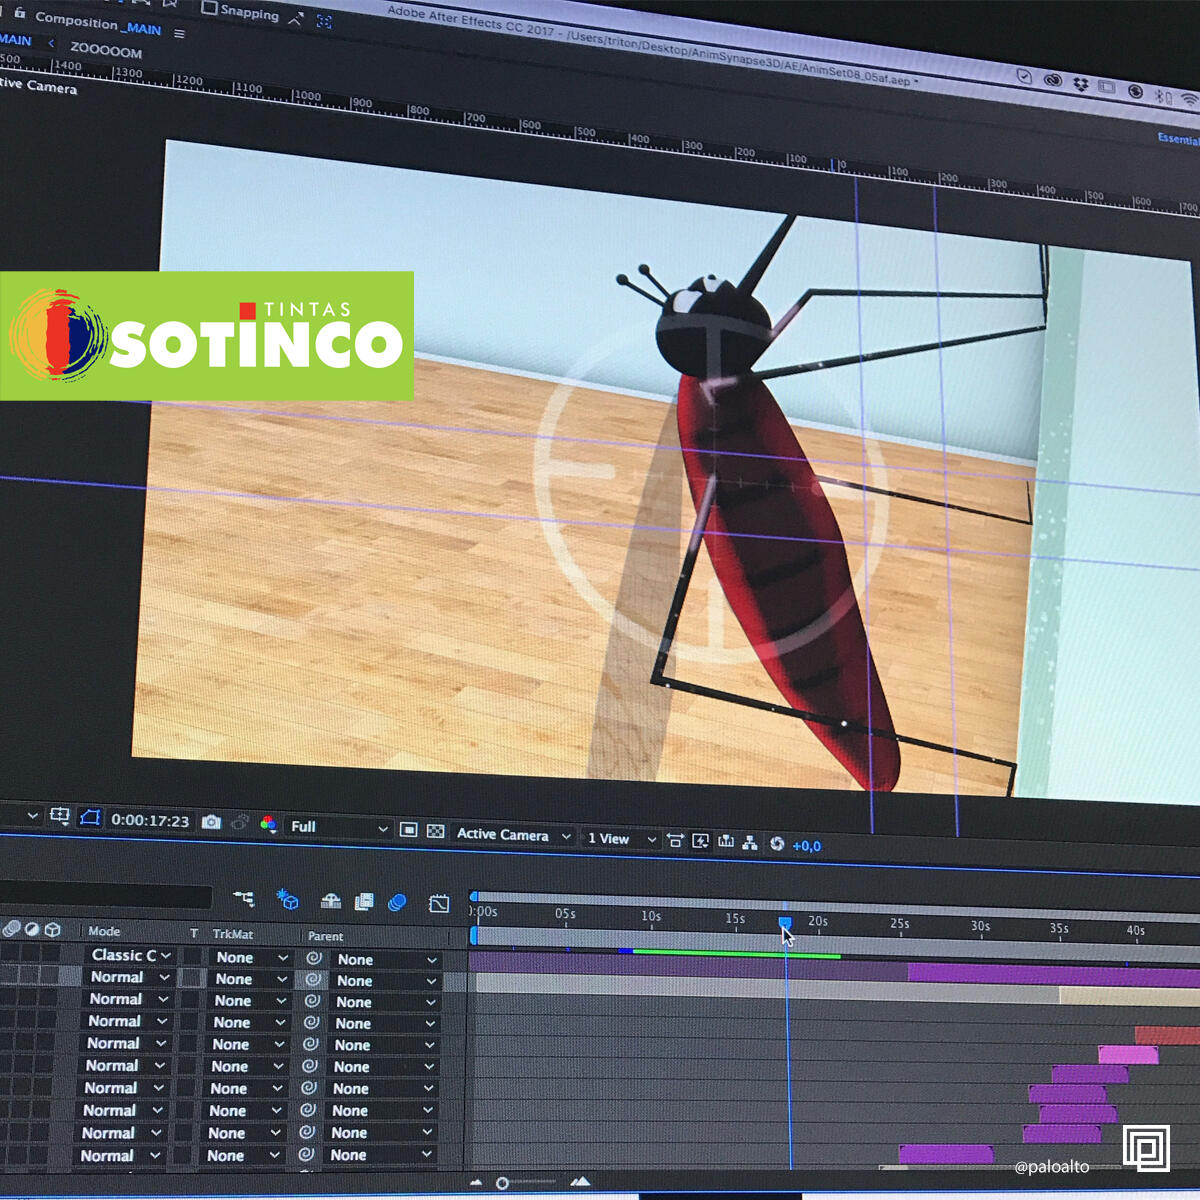Screen dimensions: 1200x1200
Task: Select the red layer bar in timeline
Action: pyautogui.click(x=1166, y=1035)
